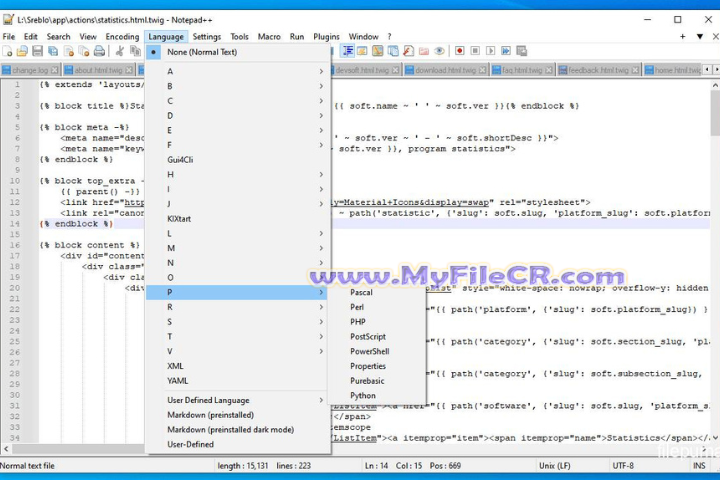The image size is (720, 480).
Task: Expand the S language submenu
Action: point(238,322)
